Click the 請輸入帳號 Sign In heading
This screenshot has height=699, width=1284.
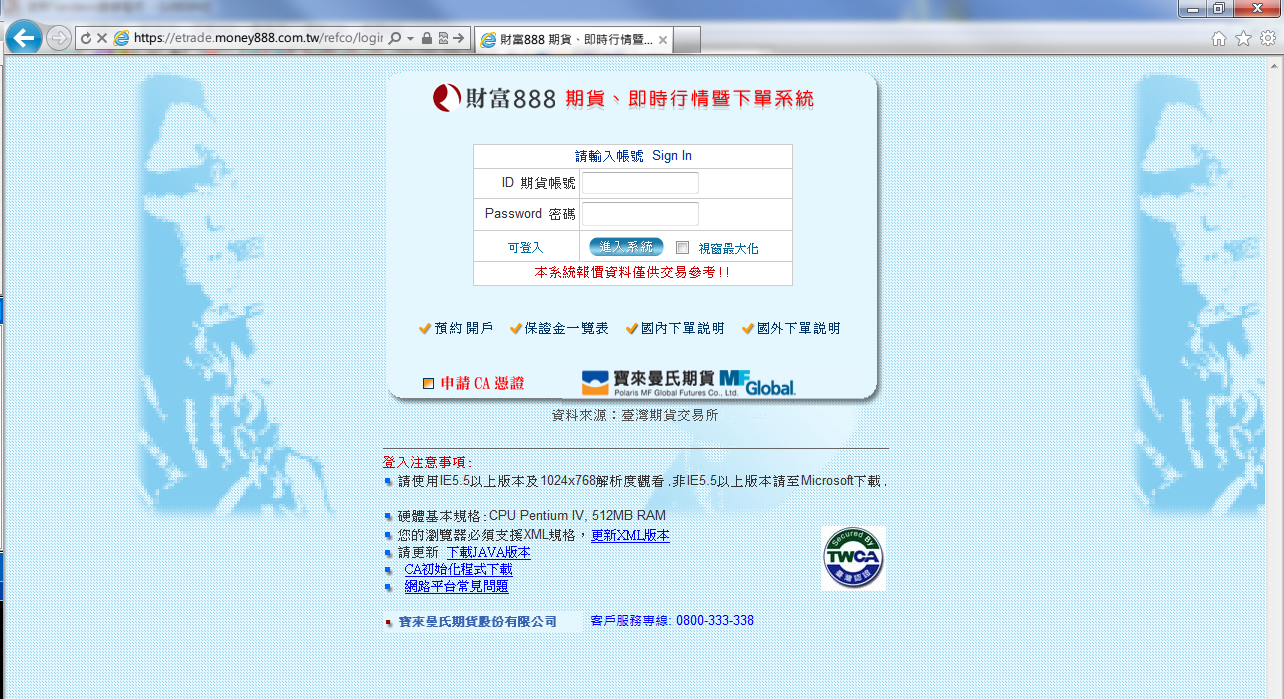point(633,156)
